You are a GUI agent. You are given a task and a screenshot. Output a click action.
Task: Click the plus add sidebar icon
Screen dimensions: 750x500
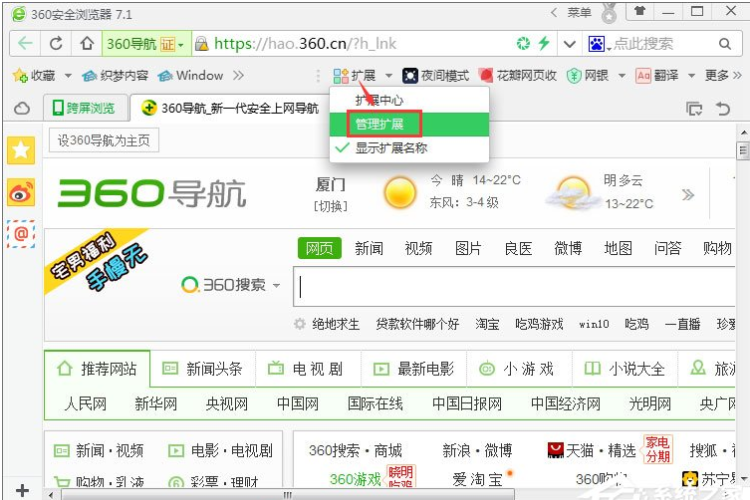(22, 490)
